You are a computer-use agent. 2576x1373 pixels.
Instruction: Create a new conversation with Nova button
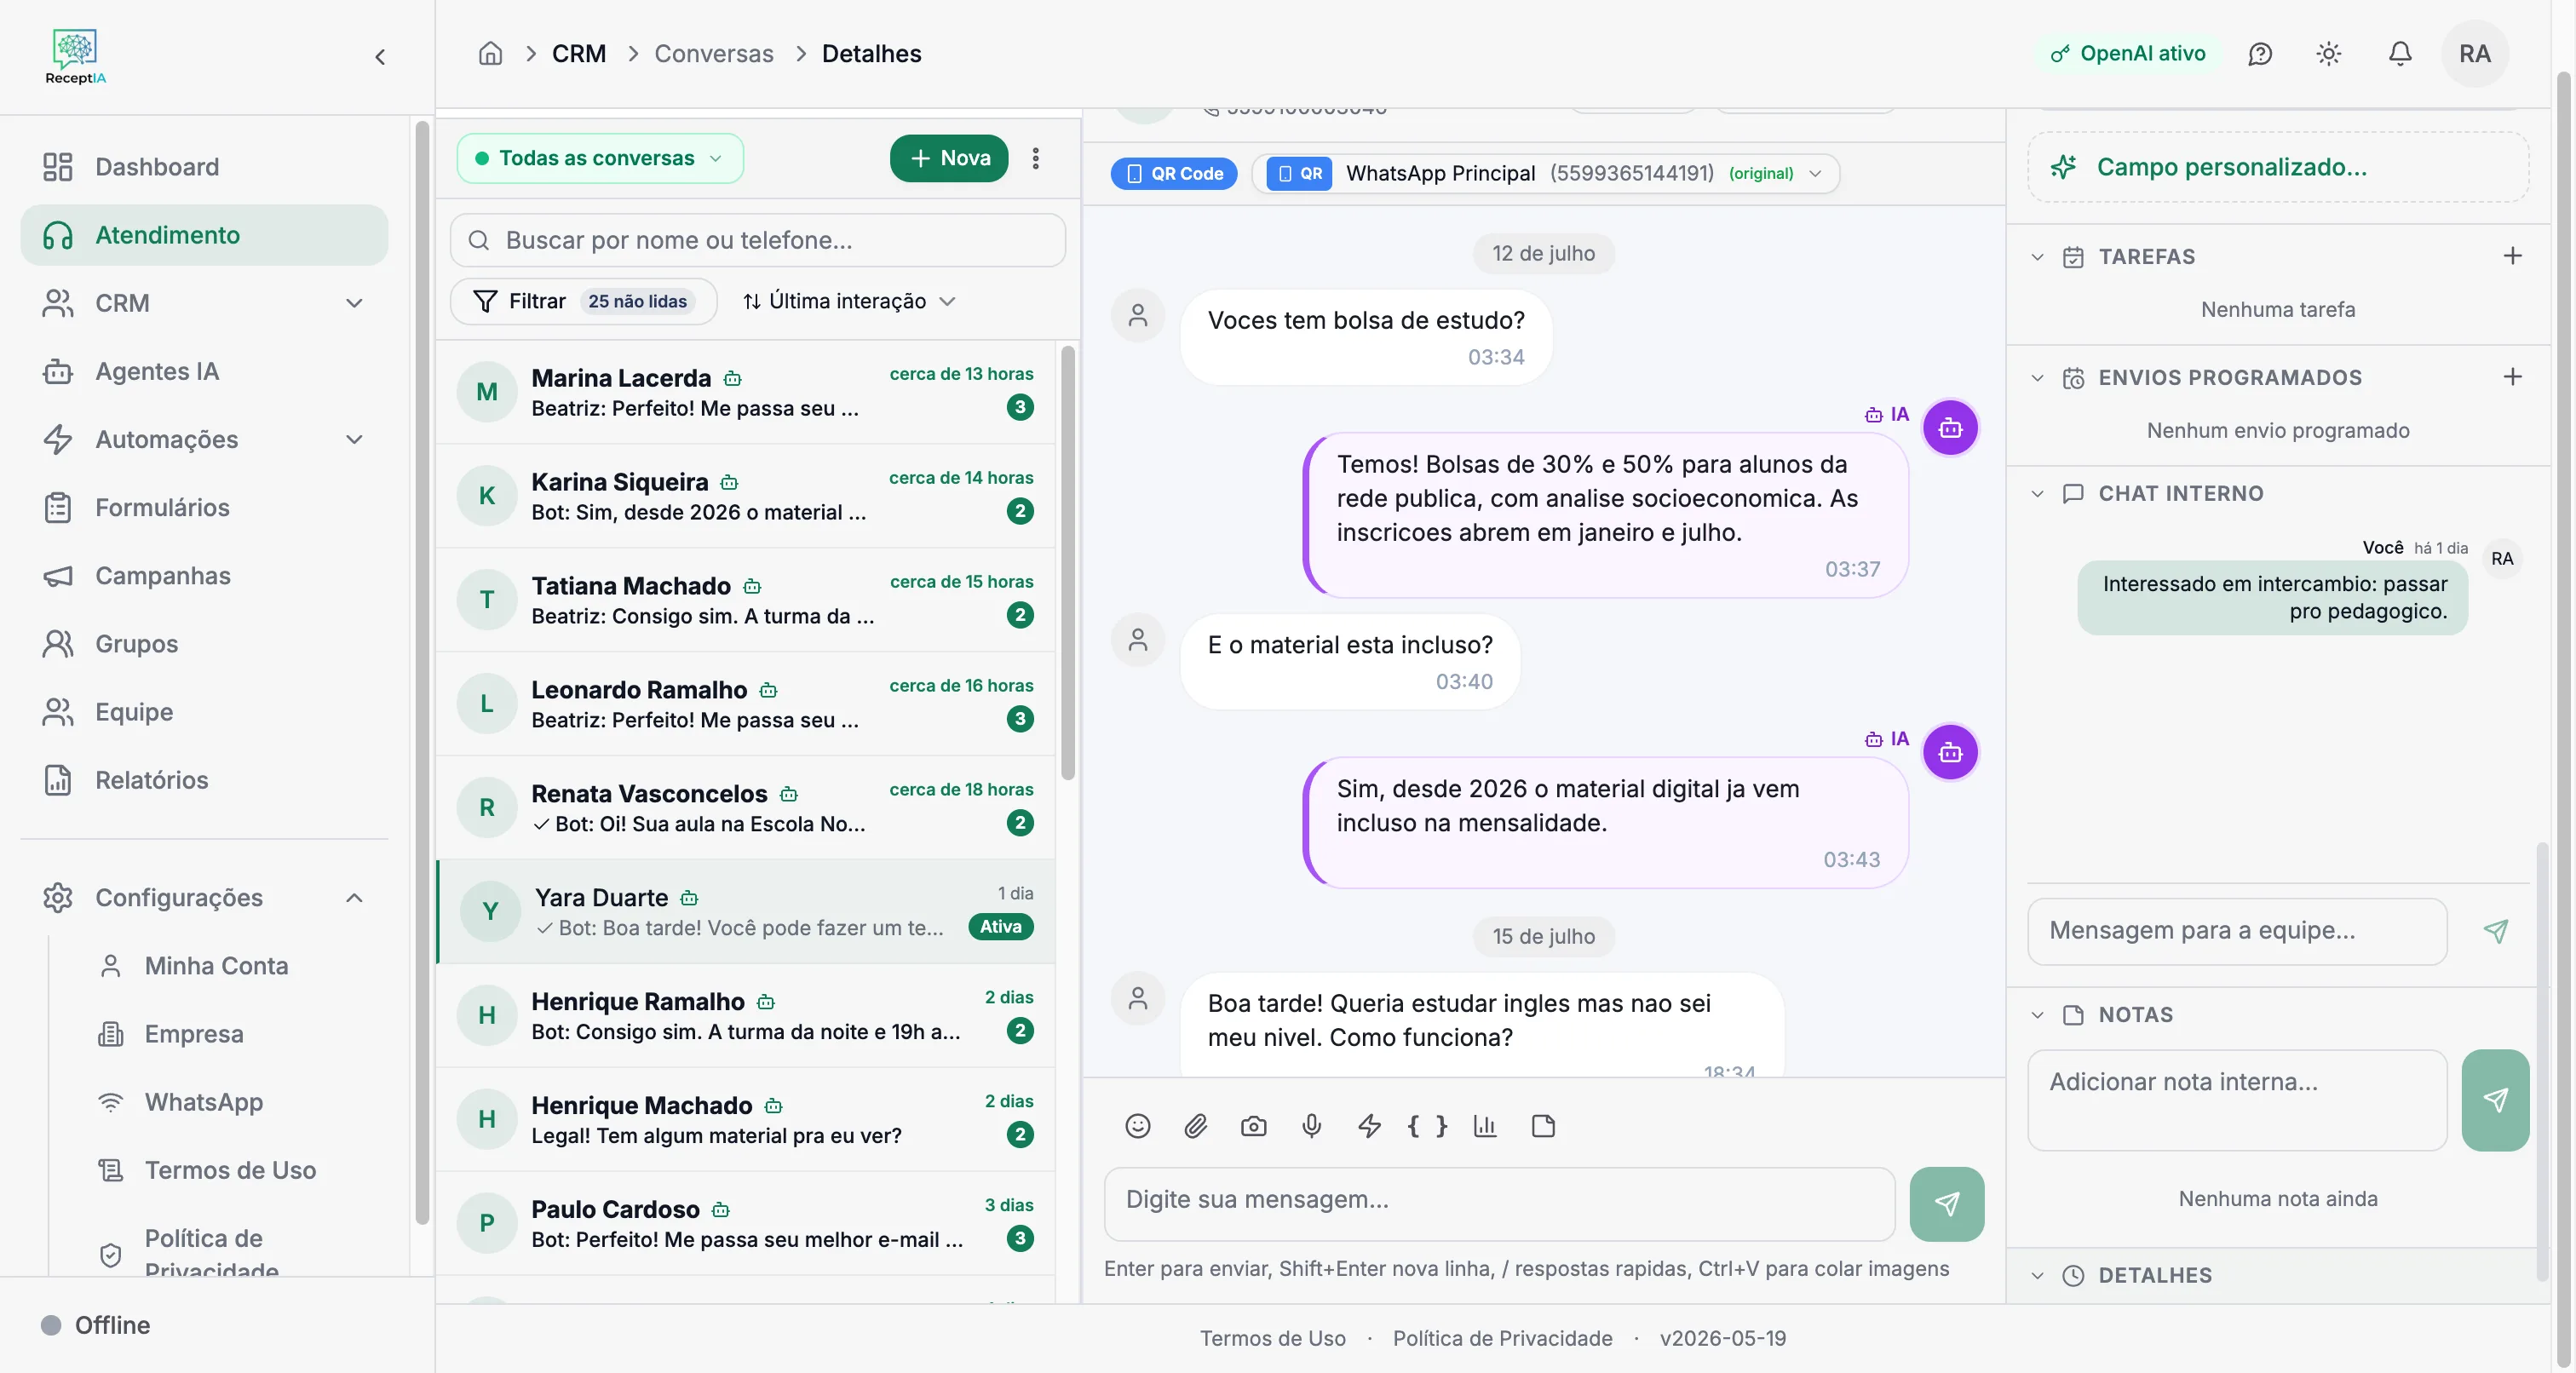pos(949,158)
